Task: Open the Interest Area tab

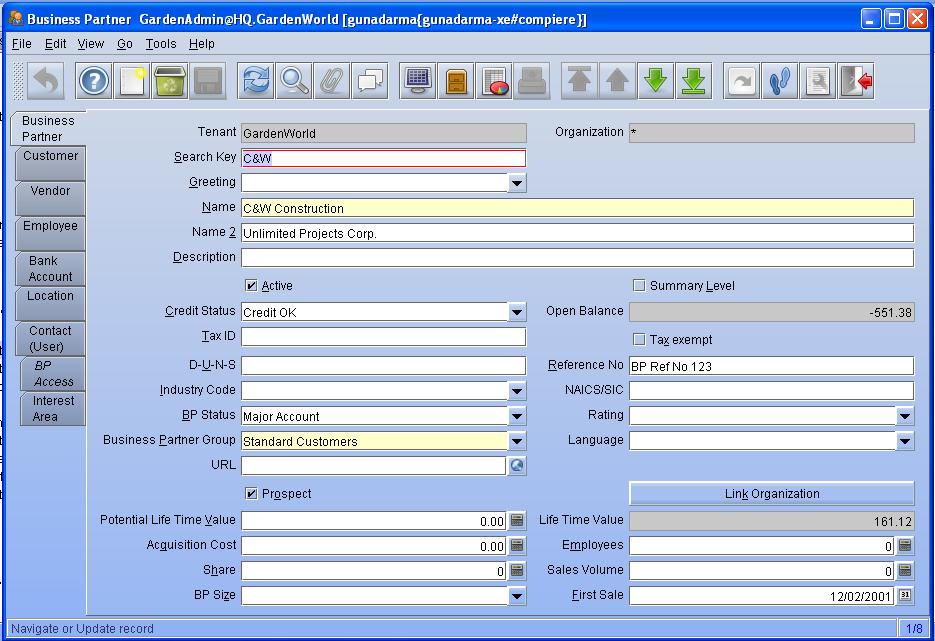Action: (x=53, y=408)
